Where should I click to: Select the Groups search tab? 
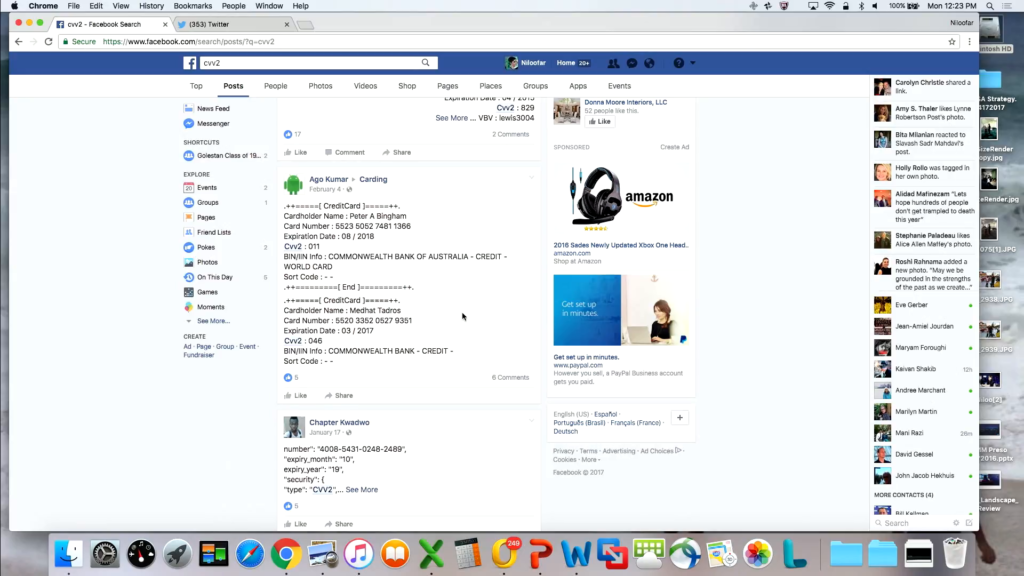pyautogui.click(x=535, y=86)
